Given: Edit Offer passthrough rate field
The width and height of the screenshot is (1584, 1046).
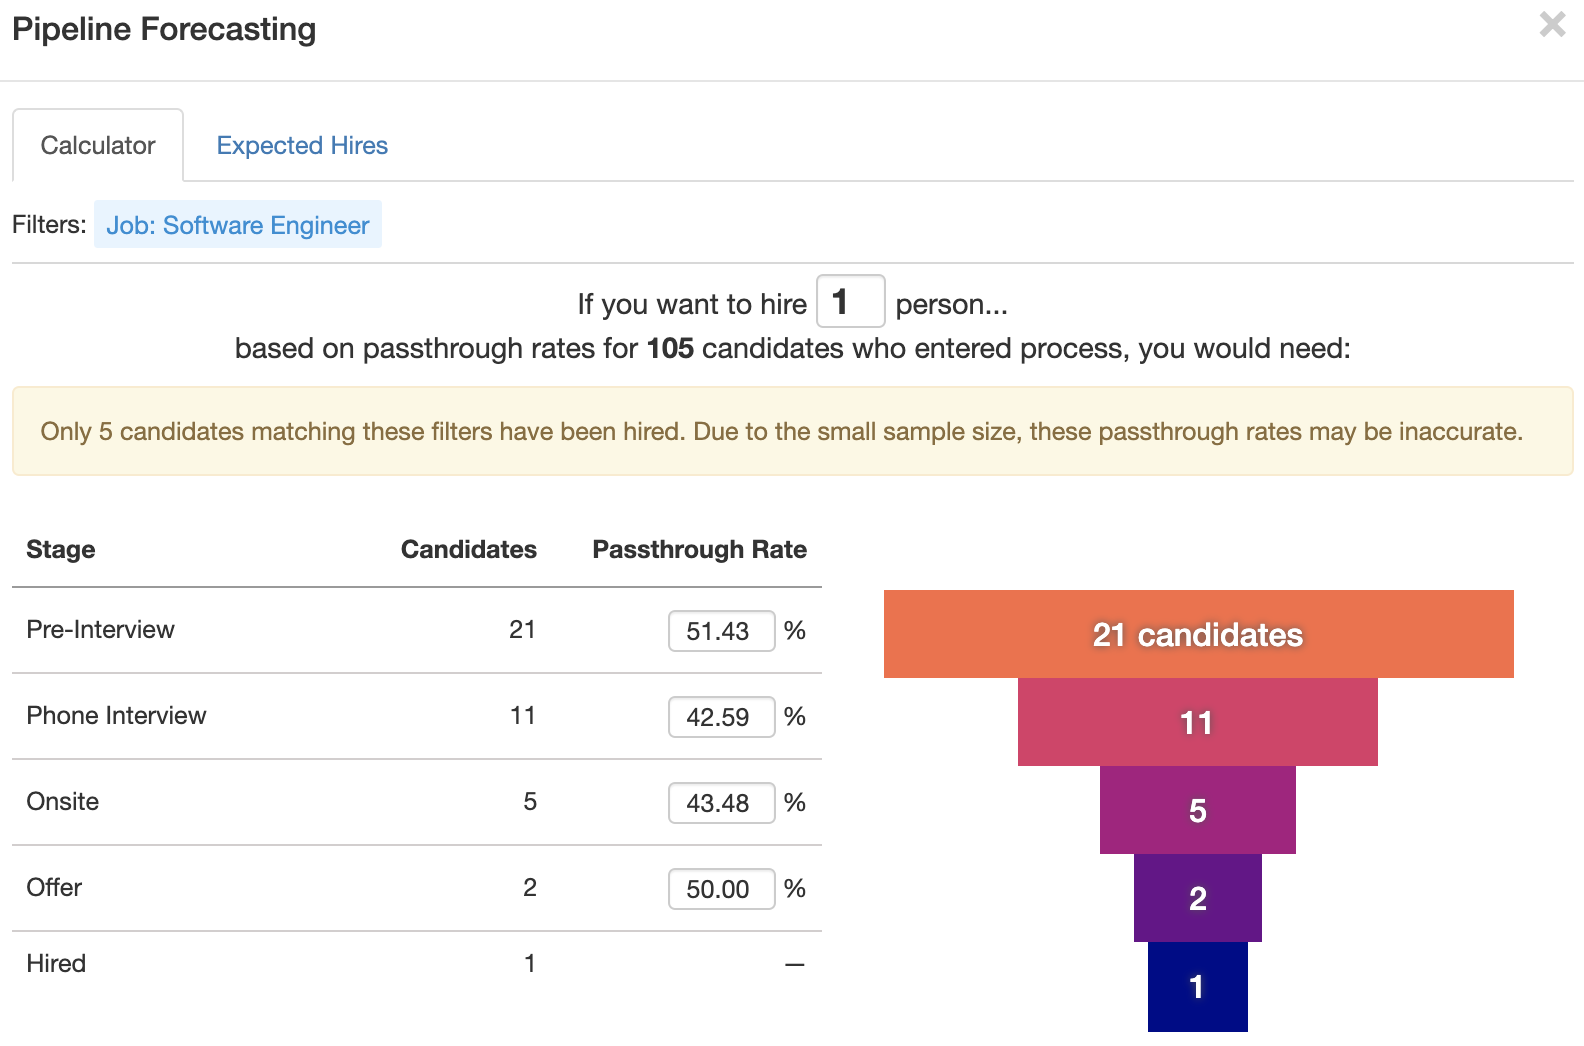Looking at the screenshot, I should pos(721,889).
